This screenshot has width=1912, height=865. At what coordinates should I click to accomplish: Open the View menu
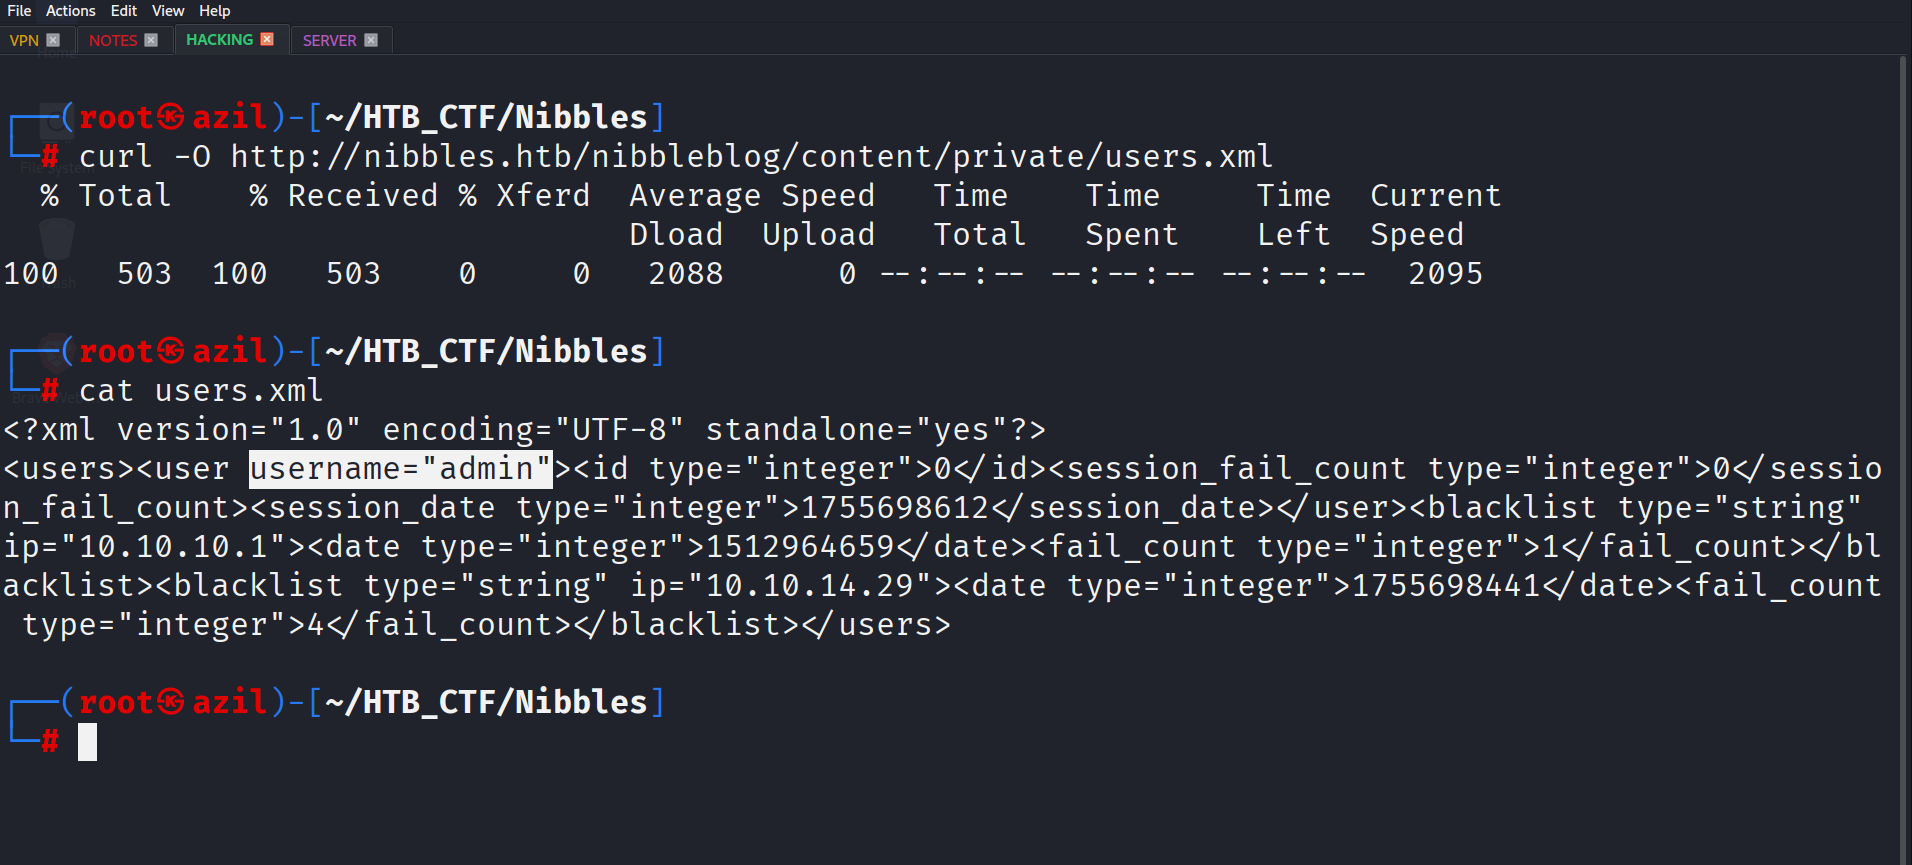(168, 11)
